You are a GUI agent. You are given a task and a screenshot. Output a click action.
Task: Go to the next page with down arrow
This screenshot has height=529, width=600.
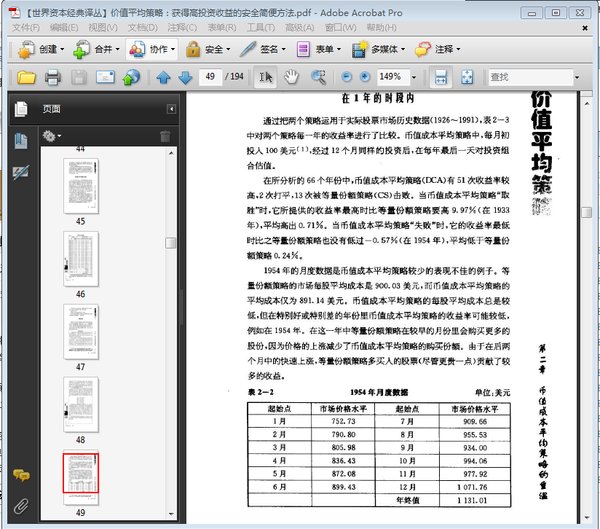click(x=185, y=77)
